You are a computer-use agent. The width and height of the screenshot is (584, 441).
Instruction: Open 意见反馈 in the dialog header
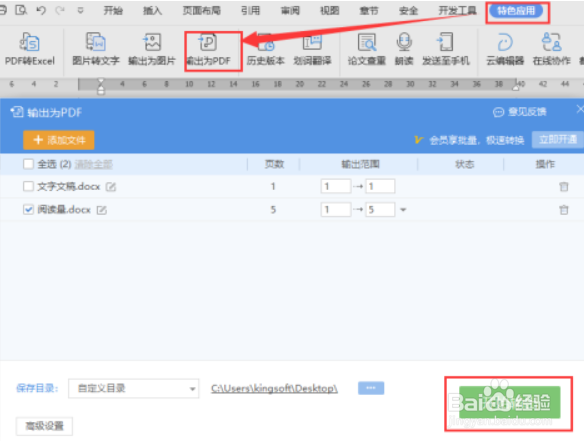coord(520,112)
